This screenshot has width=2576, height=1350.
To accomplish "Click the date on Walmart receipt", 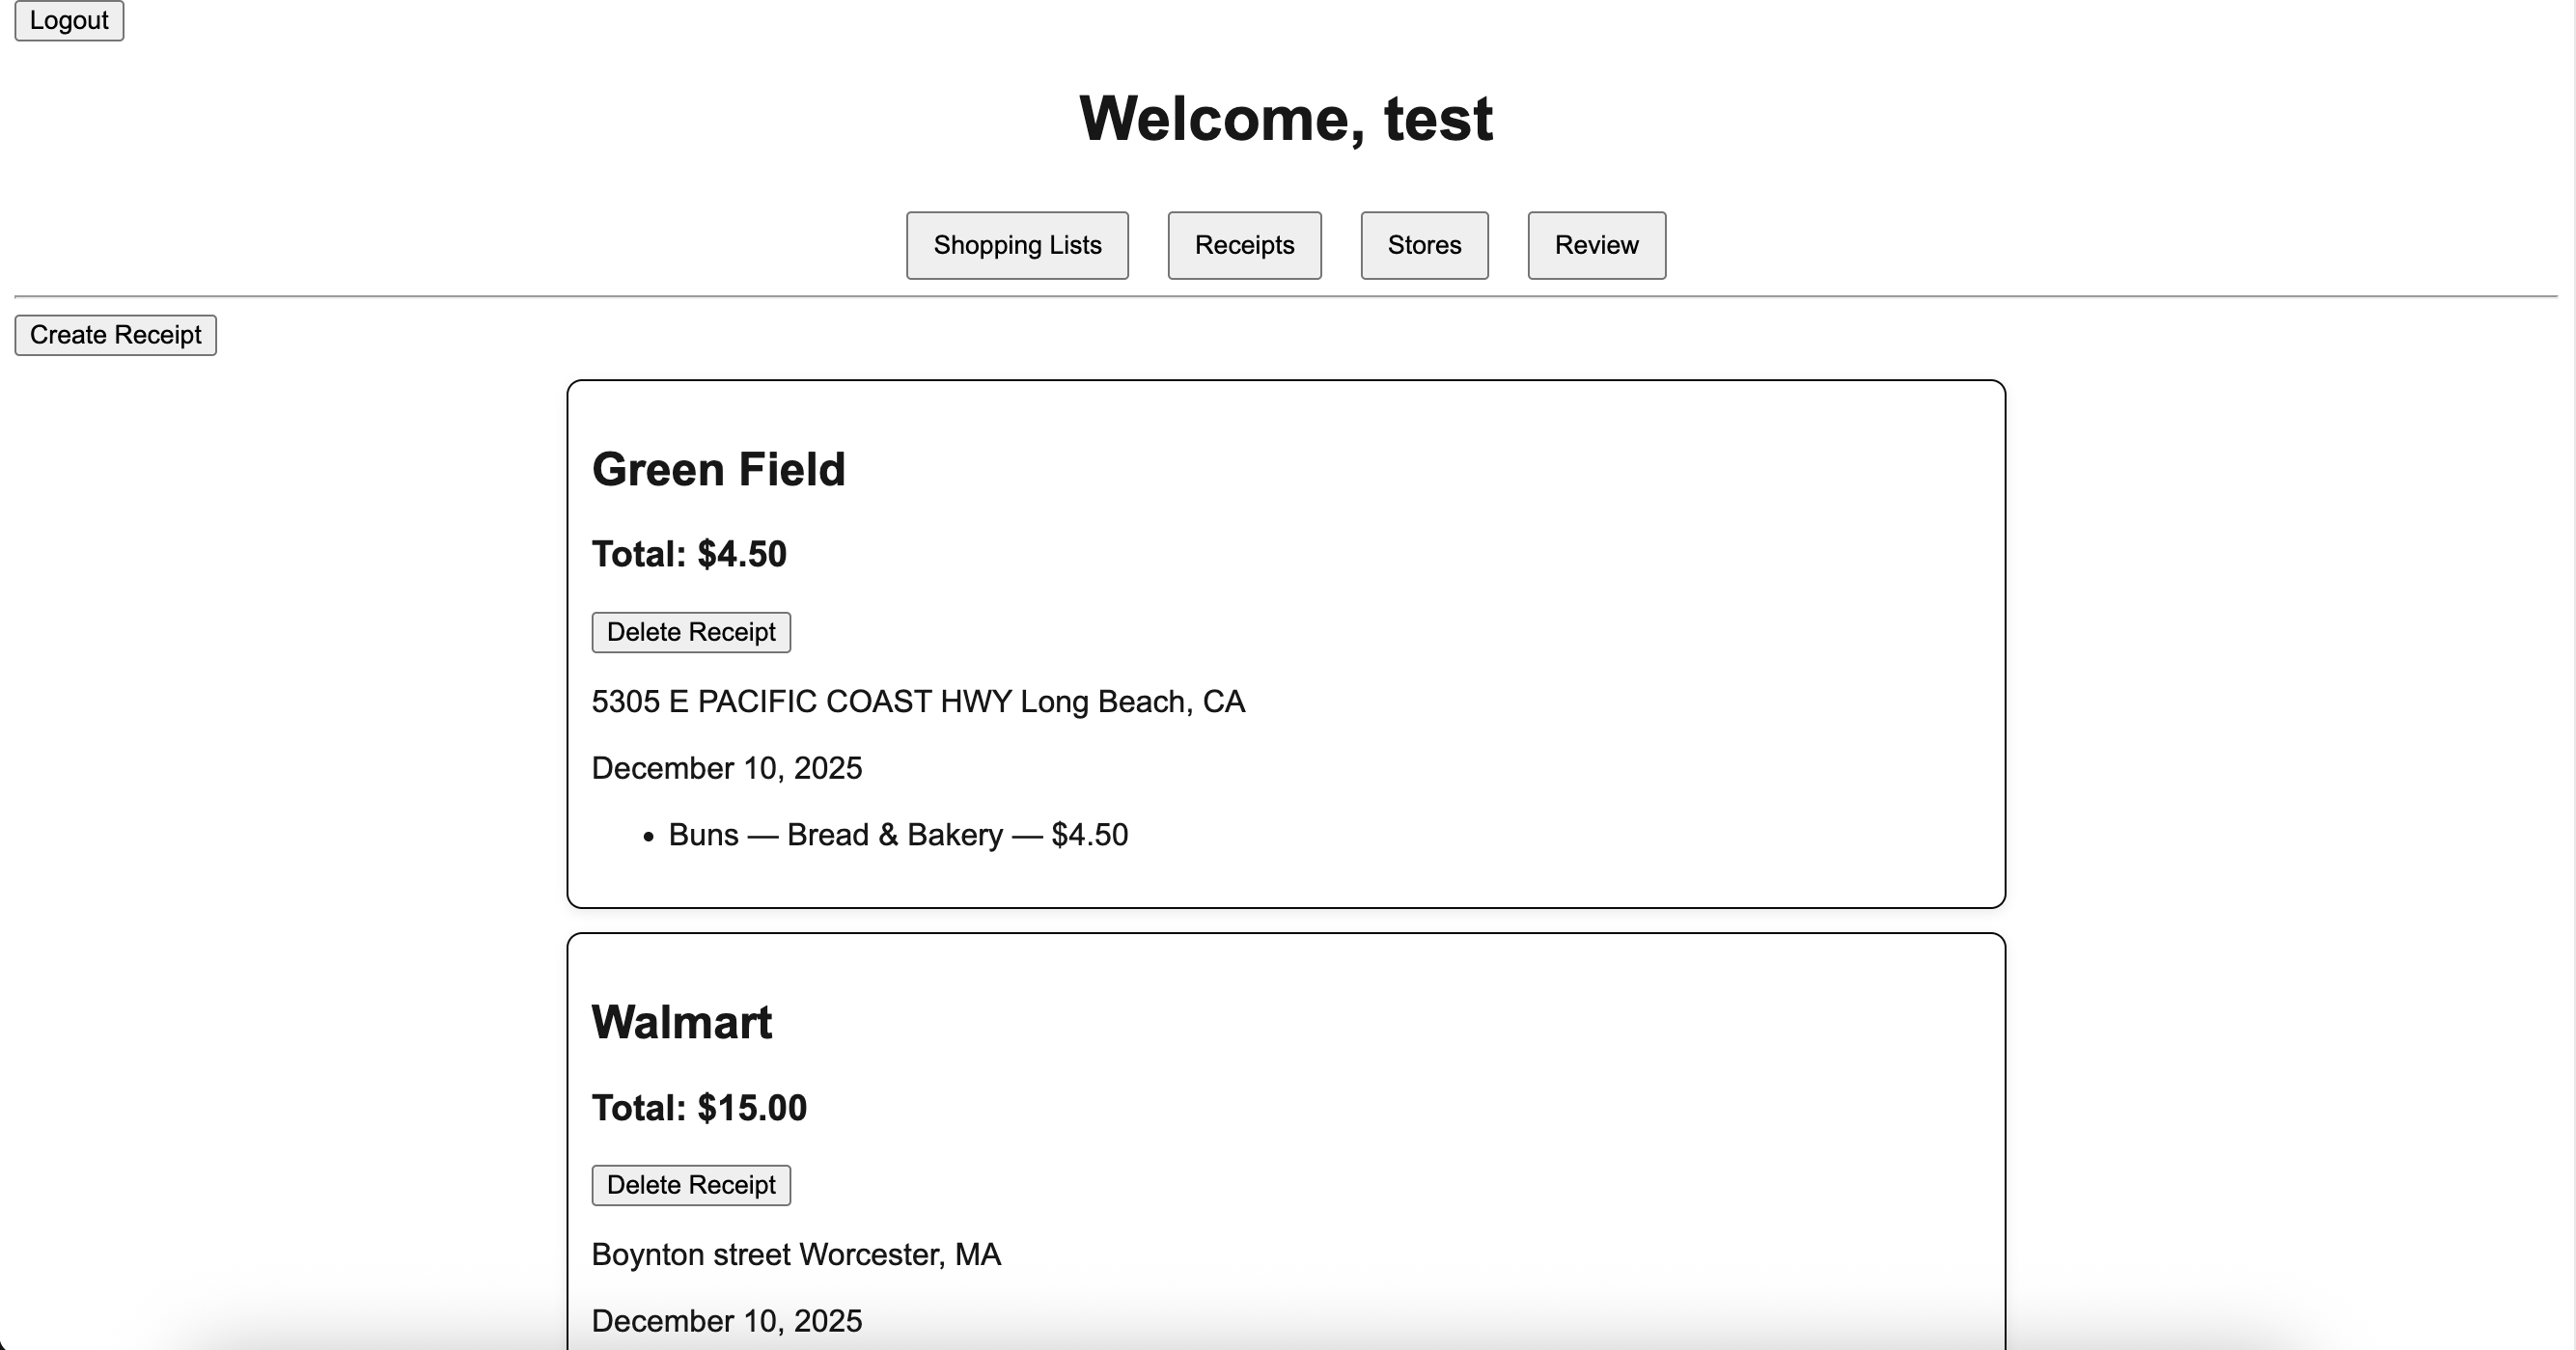I will (726, 1321).
